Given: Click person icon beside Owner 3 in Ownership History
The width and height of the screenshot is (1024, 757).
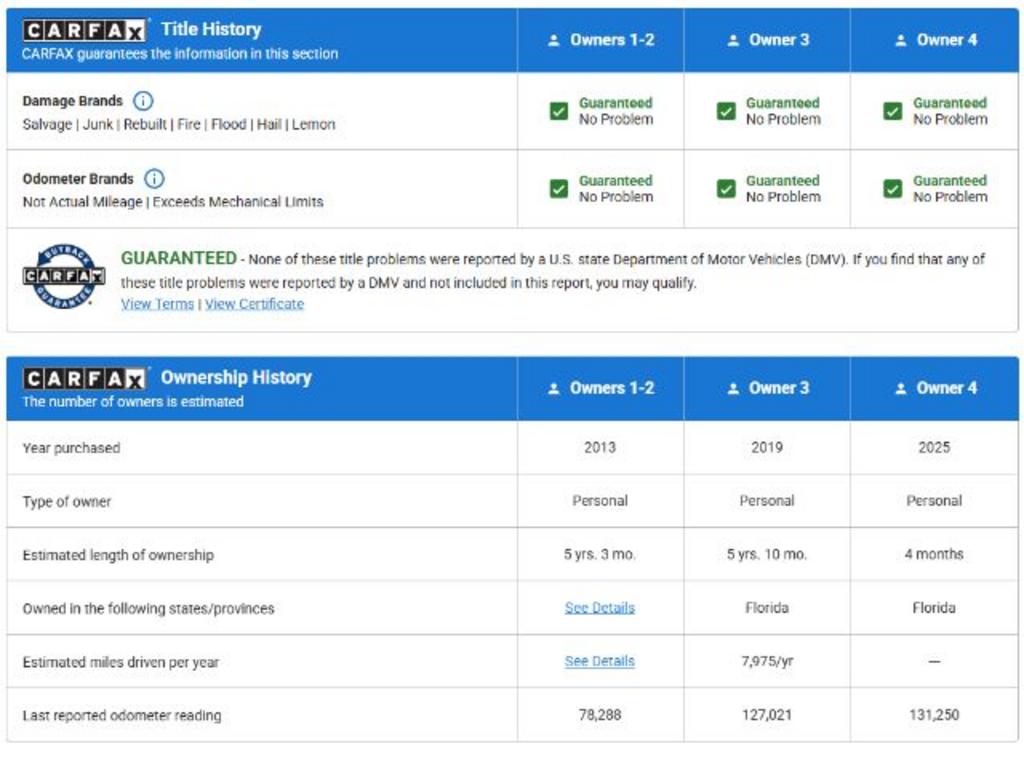Looking at the screenshot, I should pos(733,389).
